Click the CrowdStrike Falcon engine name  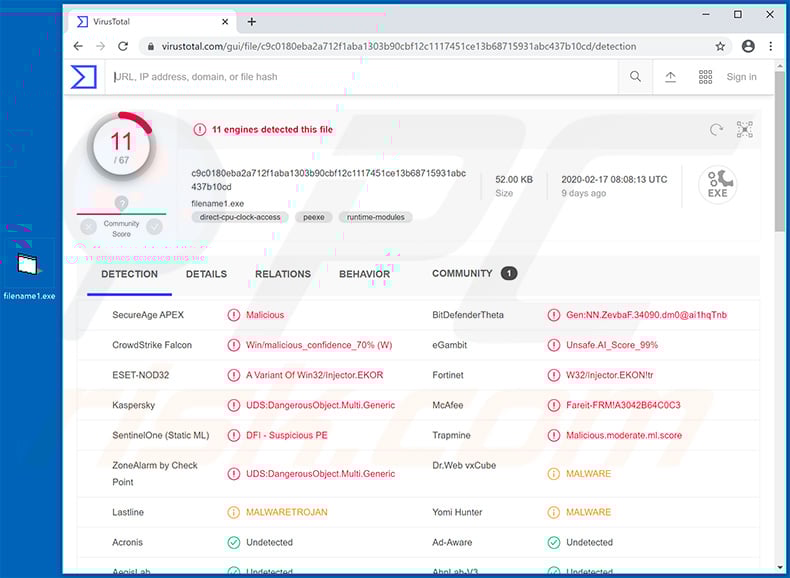pyautogui.click(x=152, y=345)
